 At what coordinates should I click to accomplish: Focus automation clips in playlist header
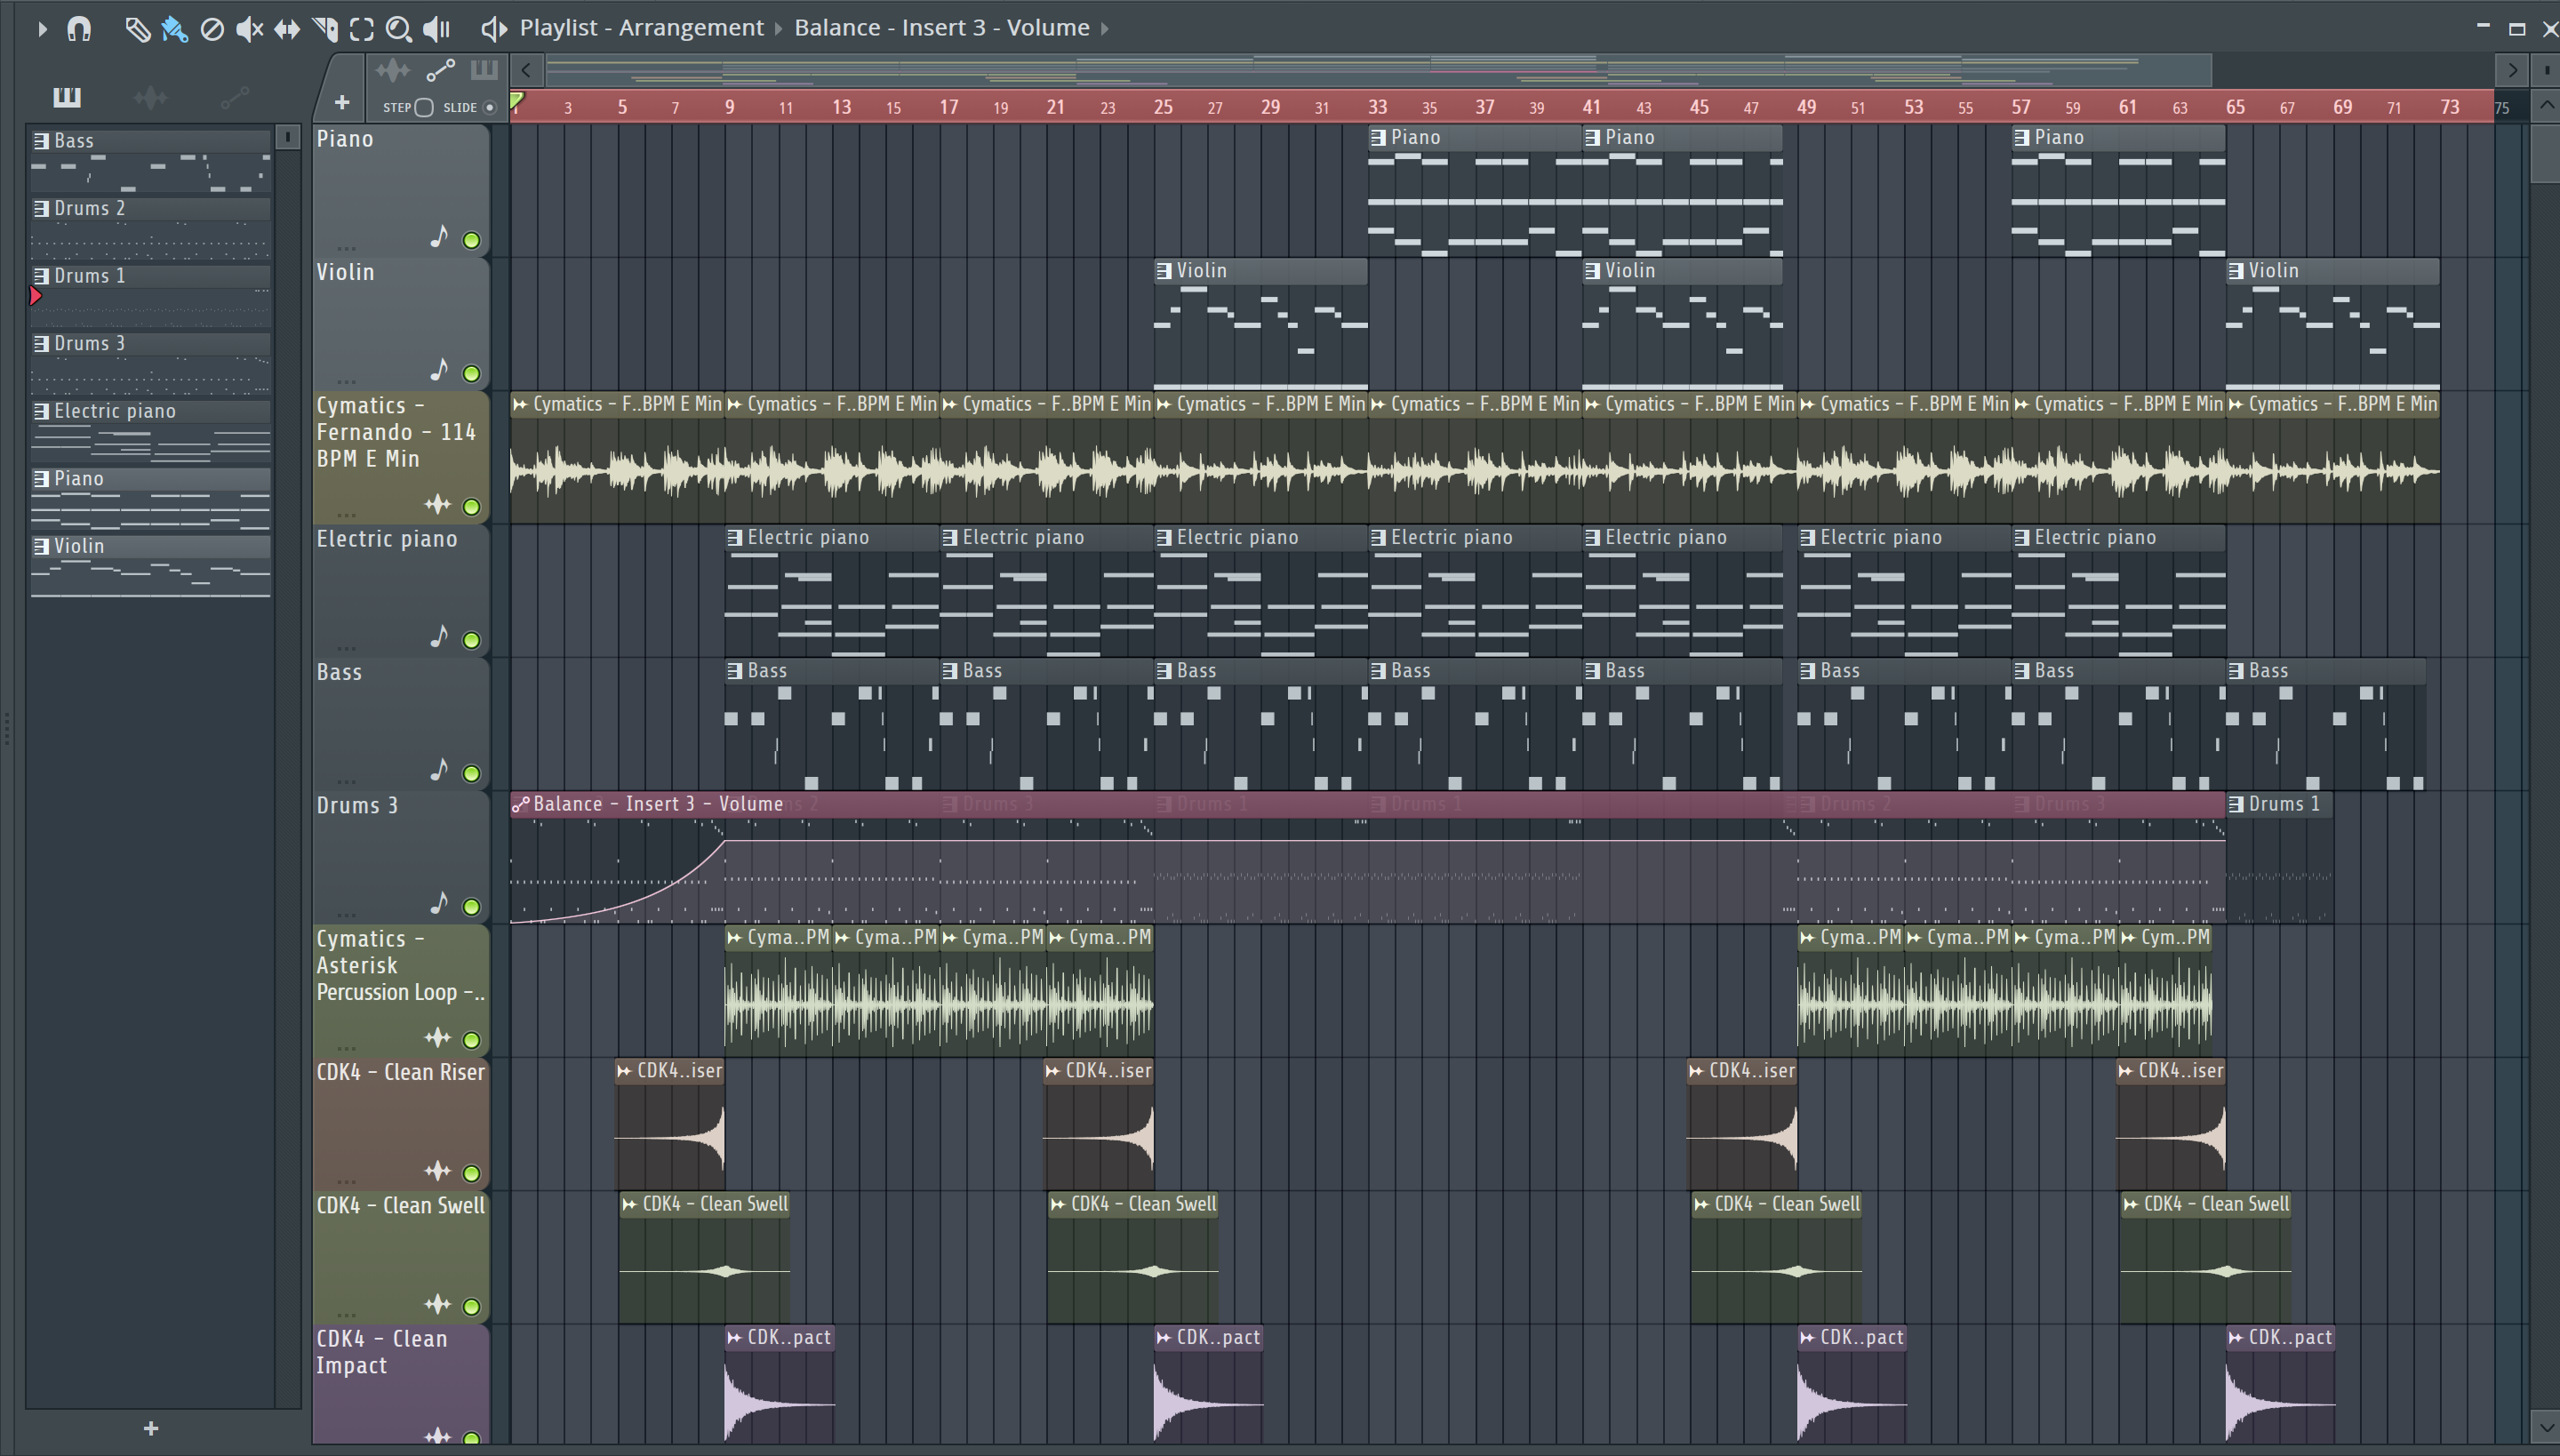click(x=440, y=70)
